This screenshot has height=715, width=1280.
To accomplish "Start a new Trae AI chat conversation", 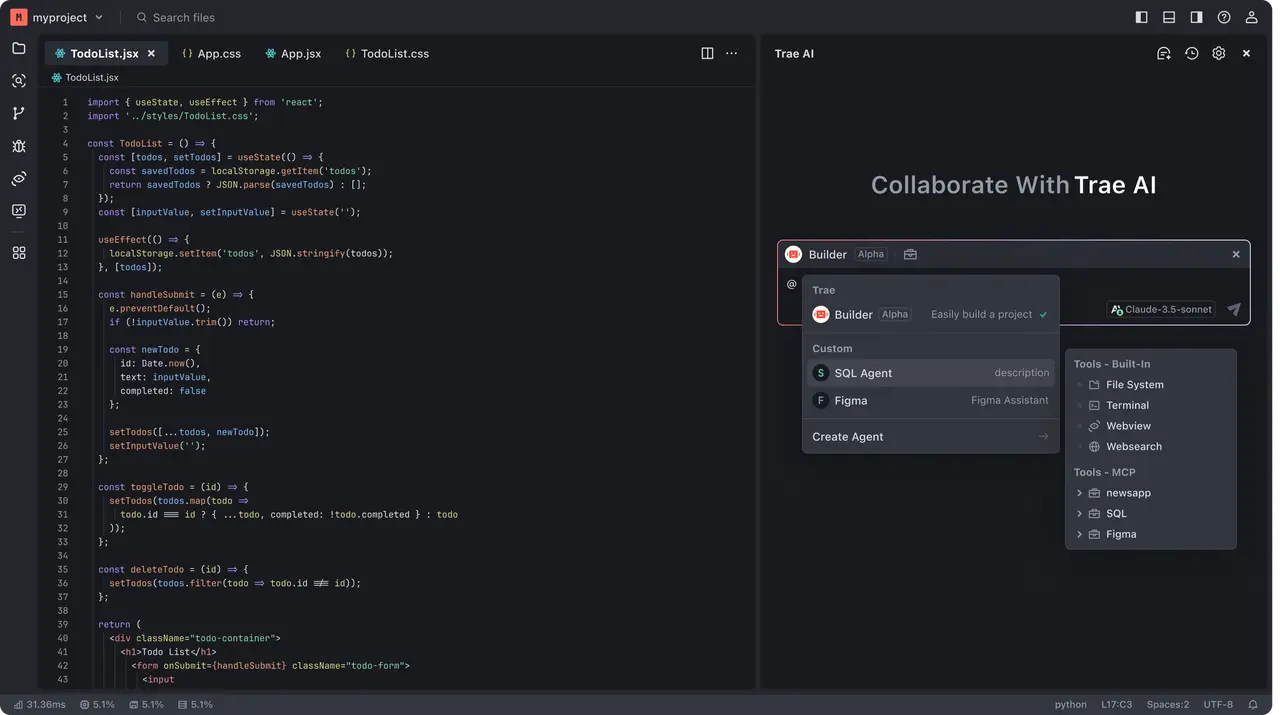I will coord(1164,53).
